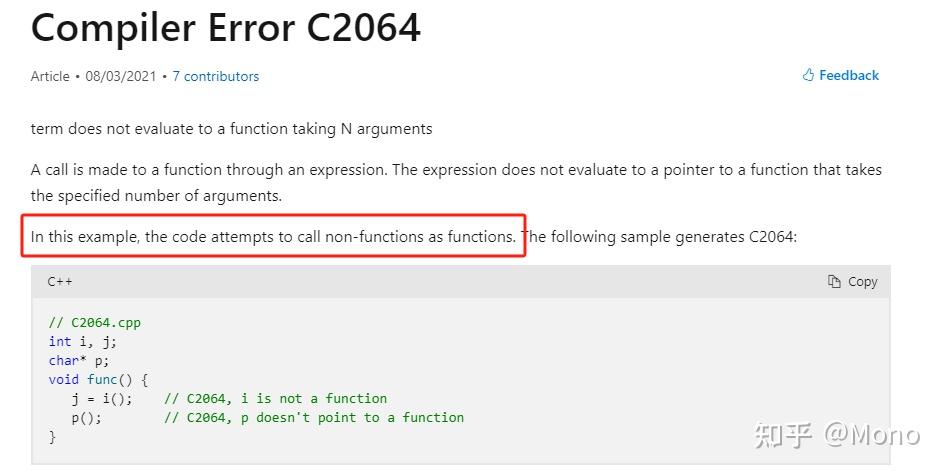
Task: Click the Article label under the title
Action: tap(50, 76)
